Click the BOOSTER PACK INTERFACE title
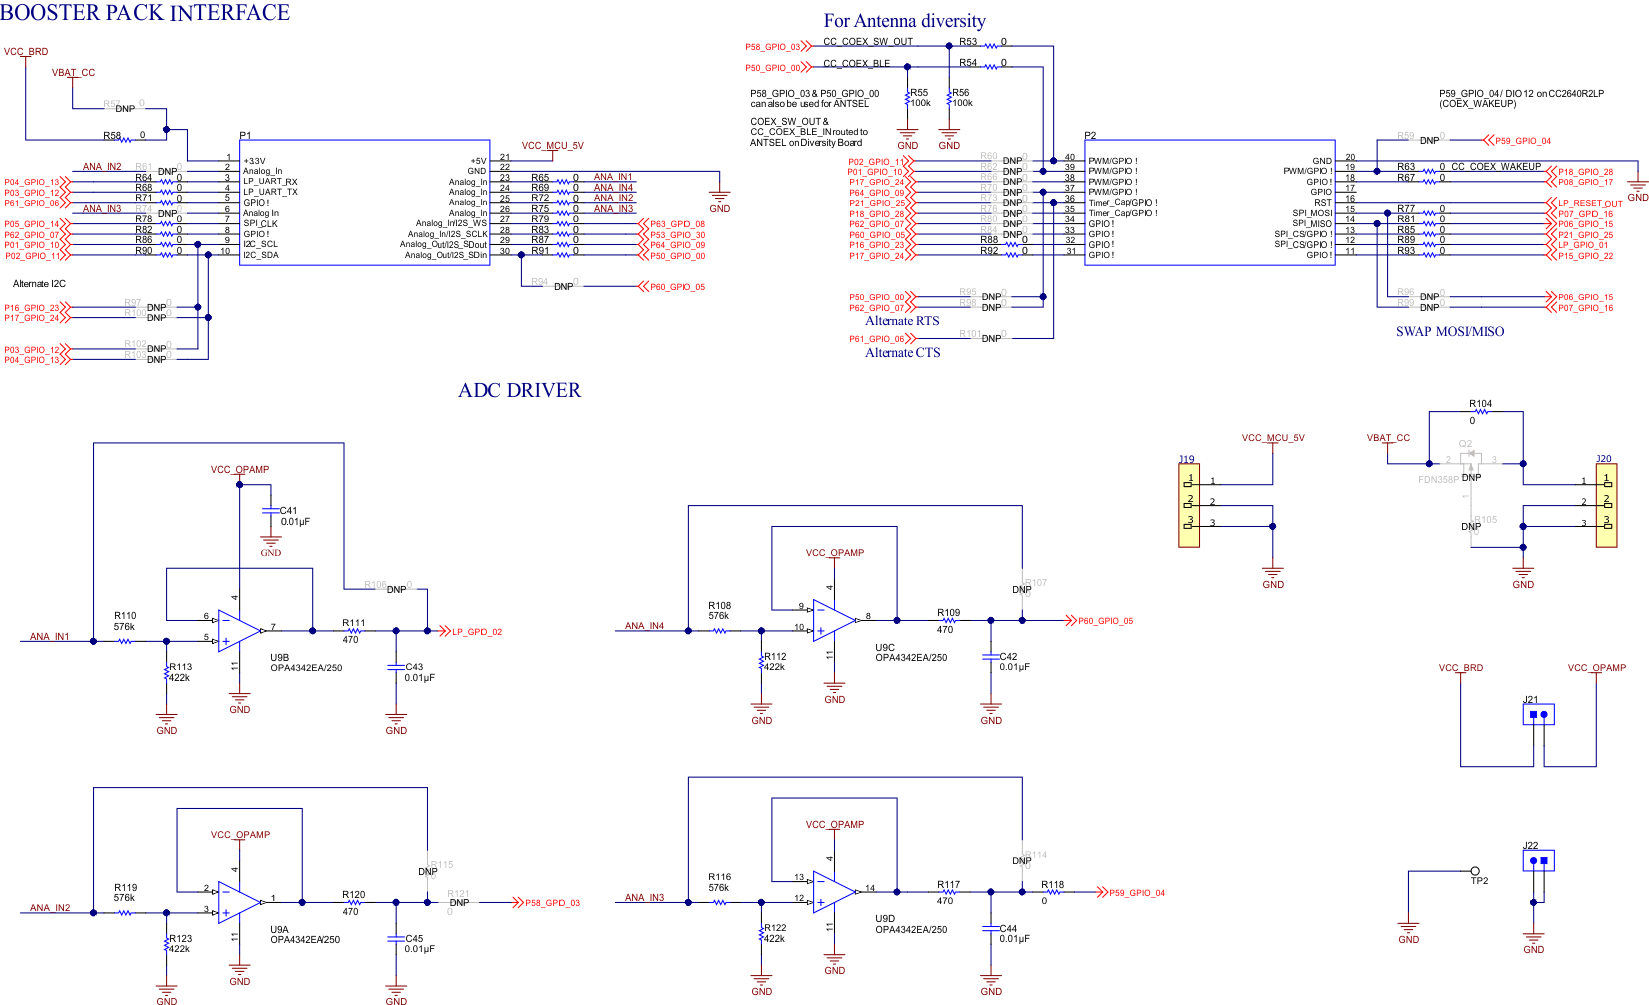Screen dimensions: 1649x1005 coord(145,13)
